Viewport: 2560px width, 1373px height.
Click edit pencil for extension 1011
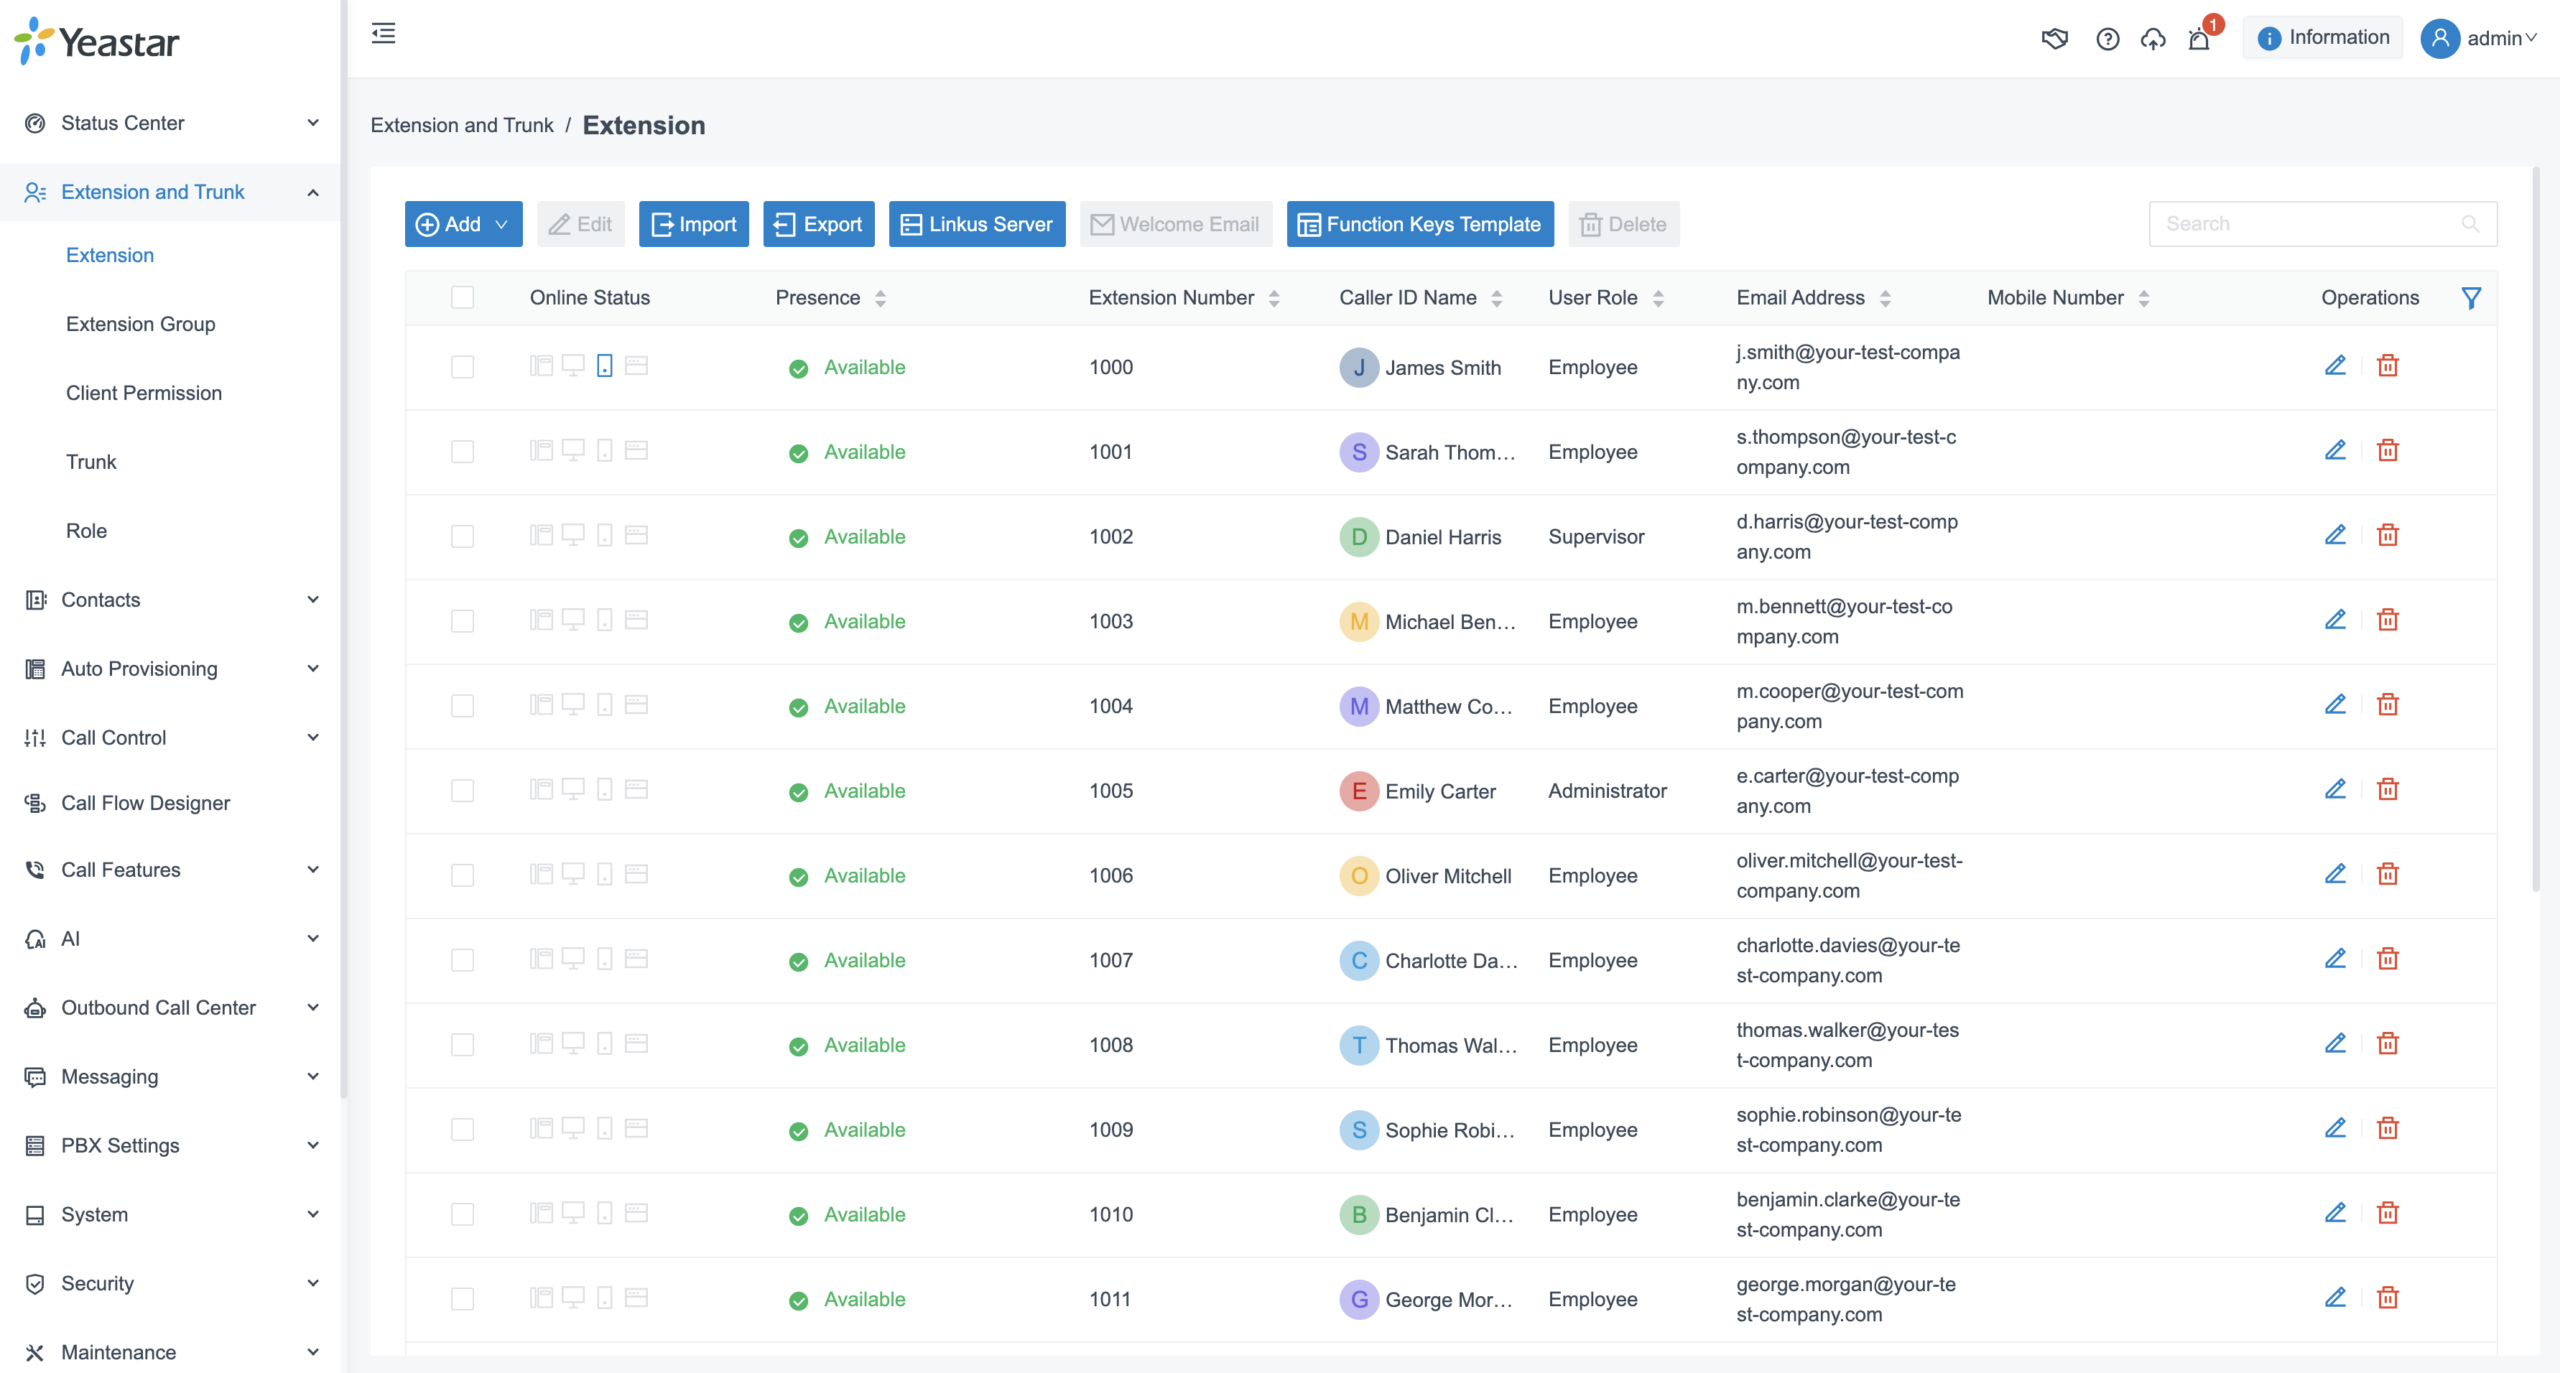[2335, 1298]
